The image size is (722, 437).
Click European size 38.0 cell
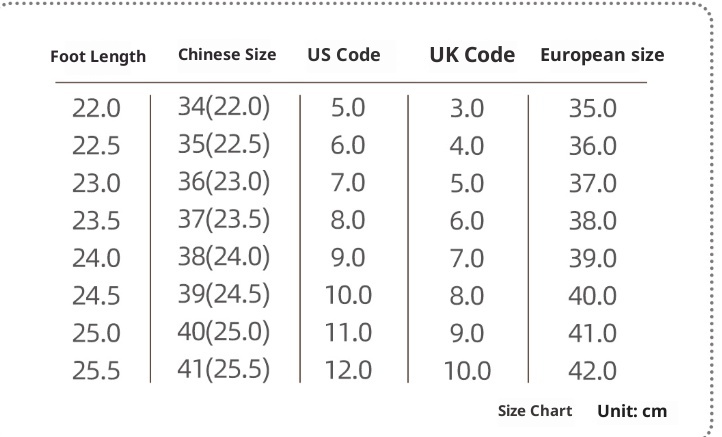coord(592,221)
